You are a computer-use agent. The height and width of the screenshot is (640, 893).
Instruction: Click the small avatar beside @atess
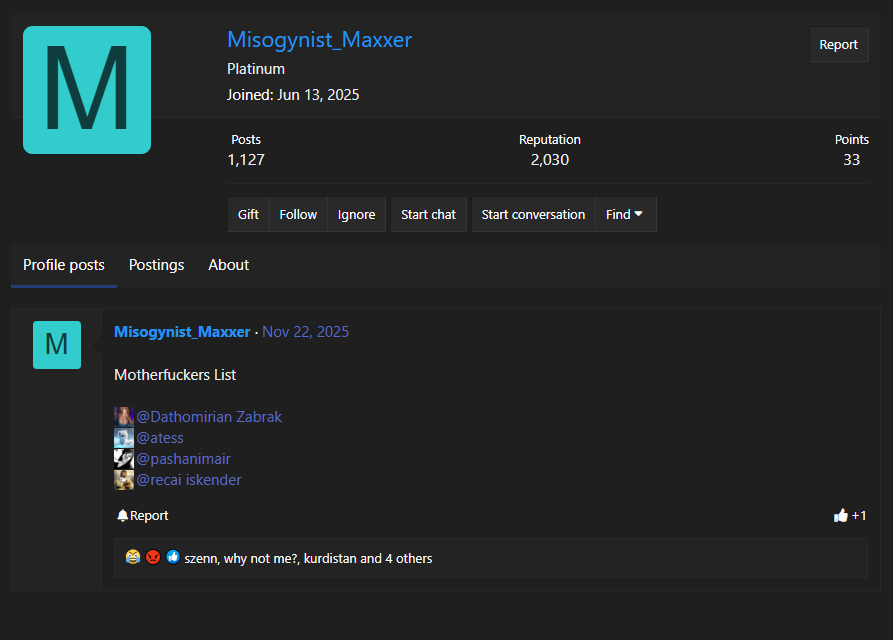click(x=124, y=438)
